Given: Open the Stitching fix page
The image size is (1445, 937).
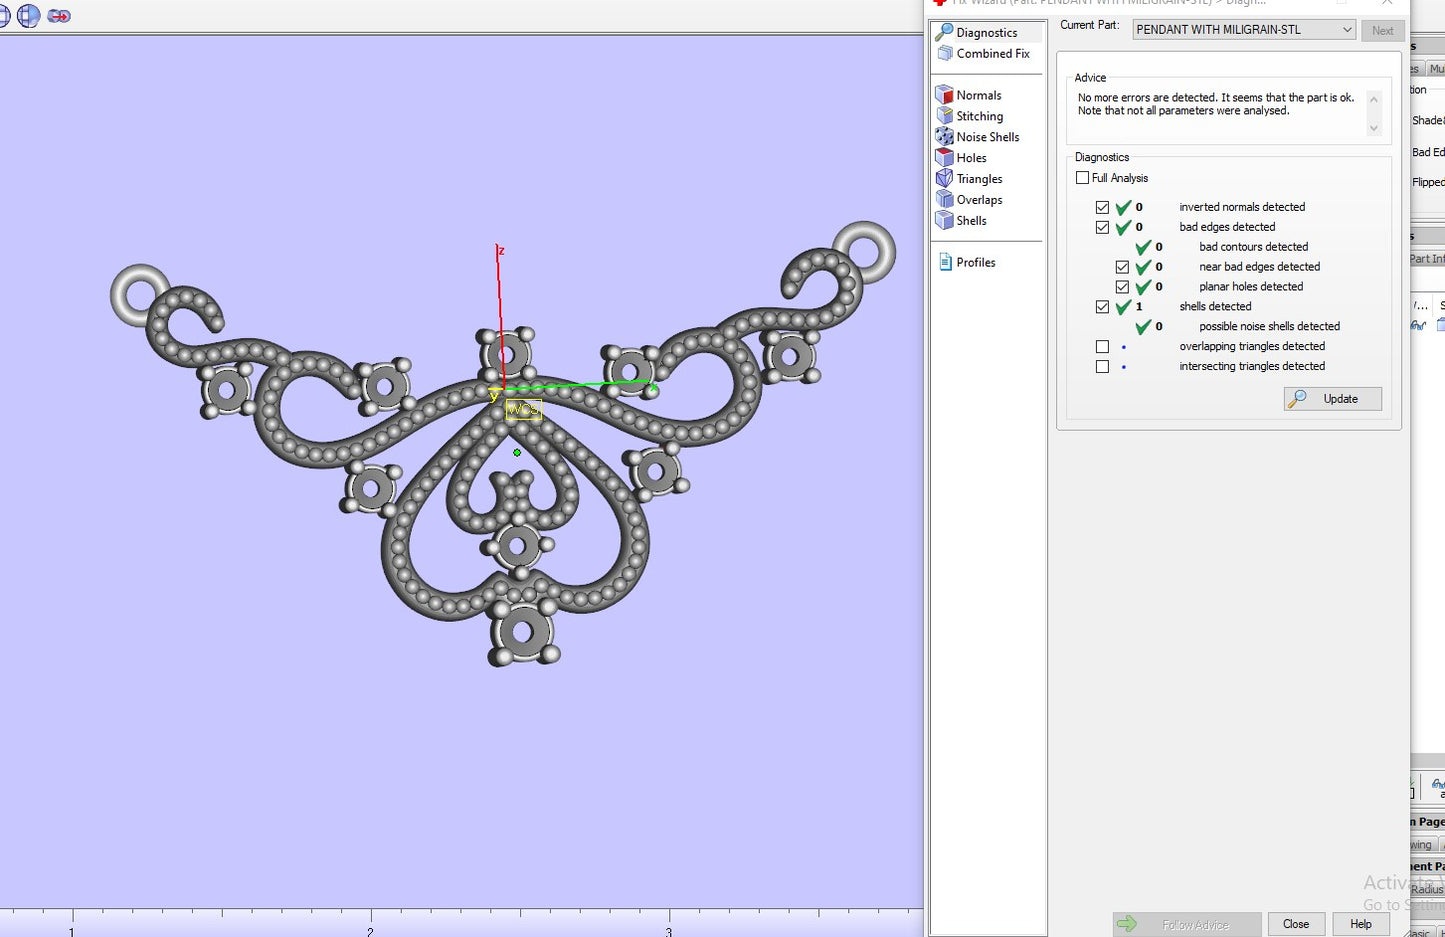Looking at the screenshot, I should pyautogui.click(x=979, y=116).
